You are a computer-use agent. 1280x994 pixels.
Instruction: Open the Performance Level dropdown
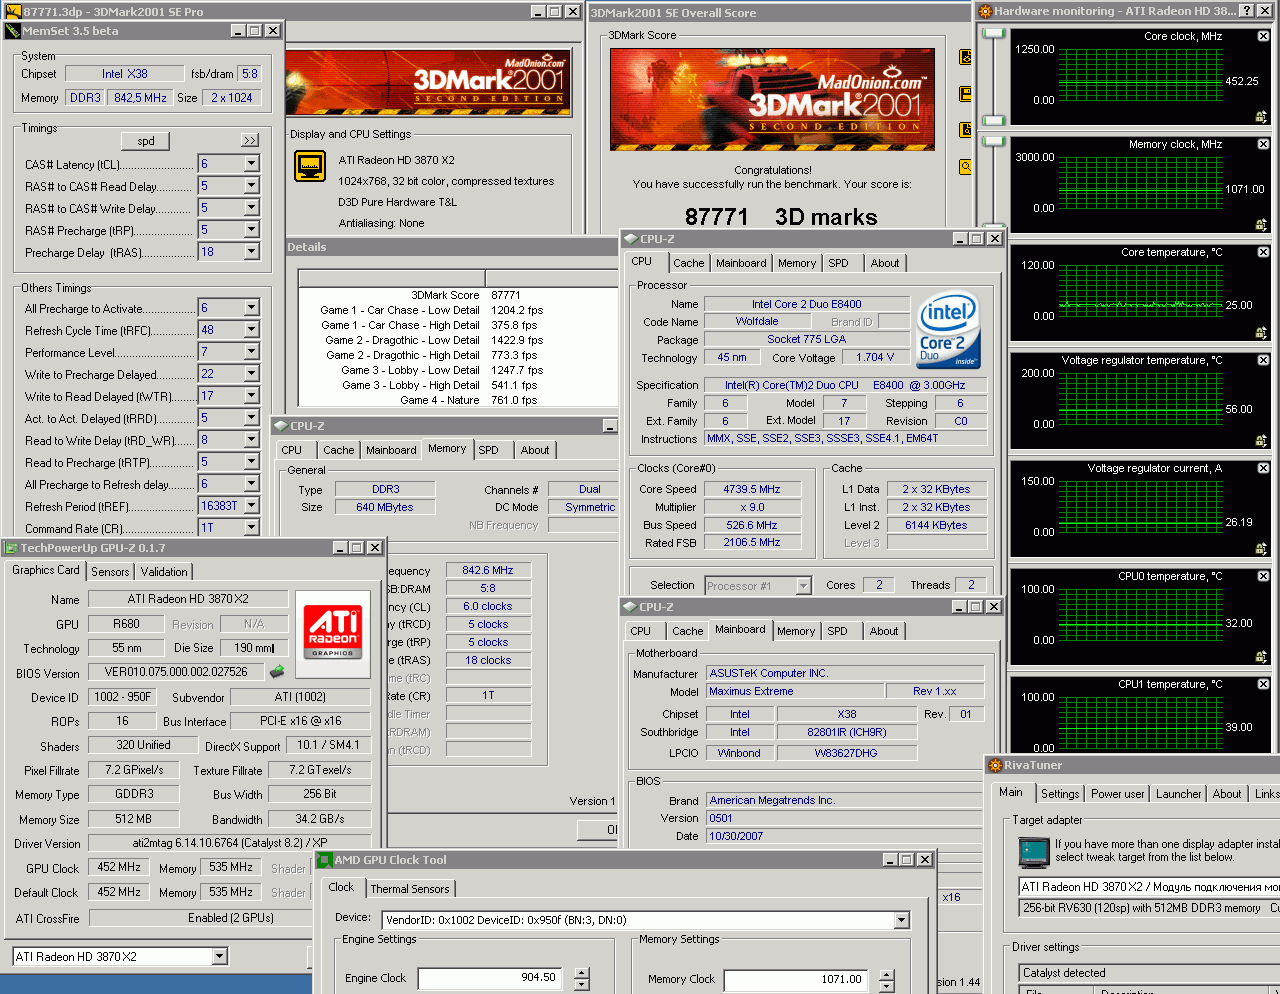pyautogui.click(x=251, y=352)
